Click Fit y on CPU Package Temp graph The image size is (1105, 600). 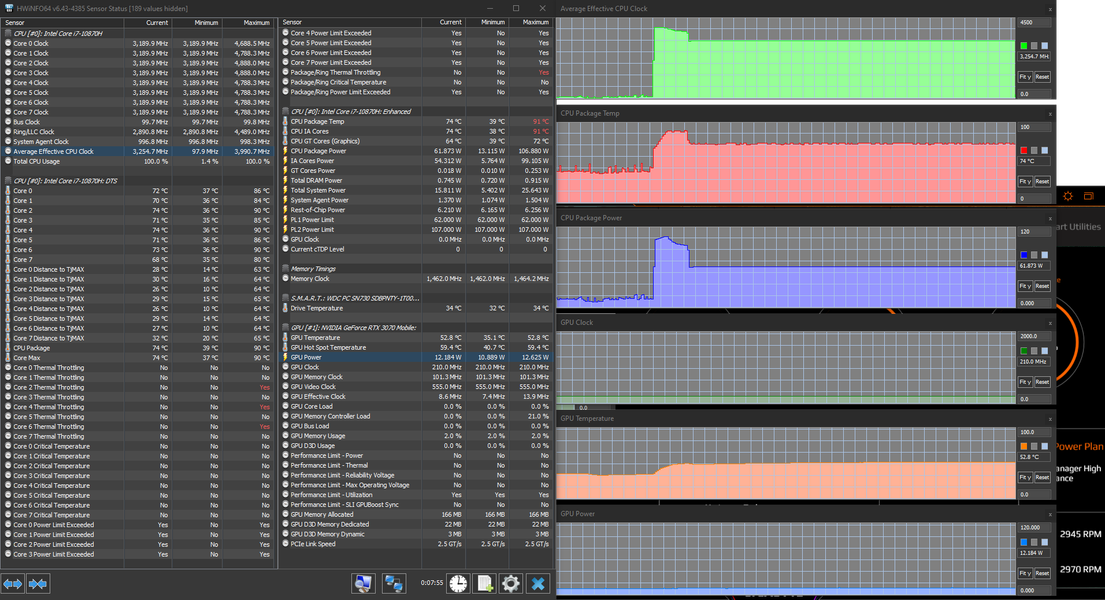pos(1025,182)
